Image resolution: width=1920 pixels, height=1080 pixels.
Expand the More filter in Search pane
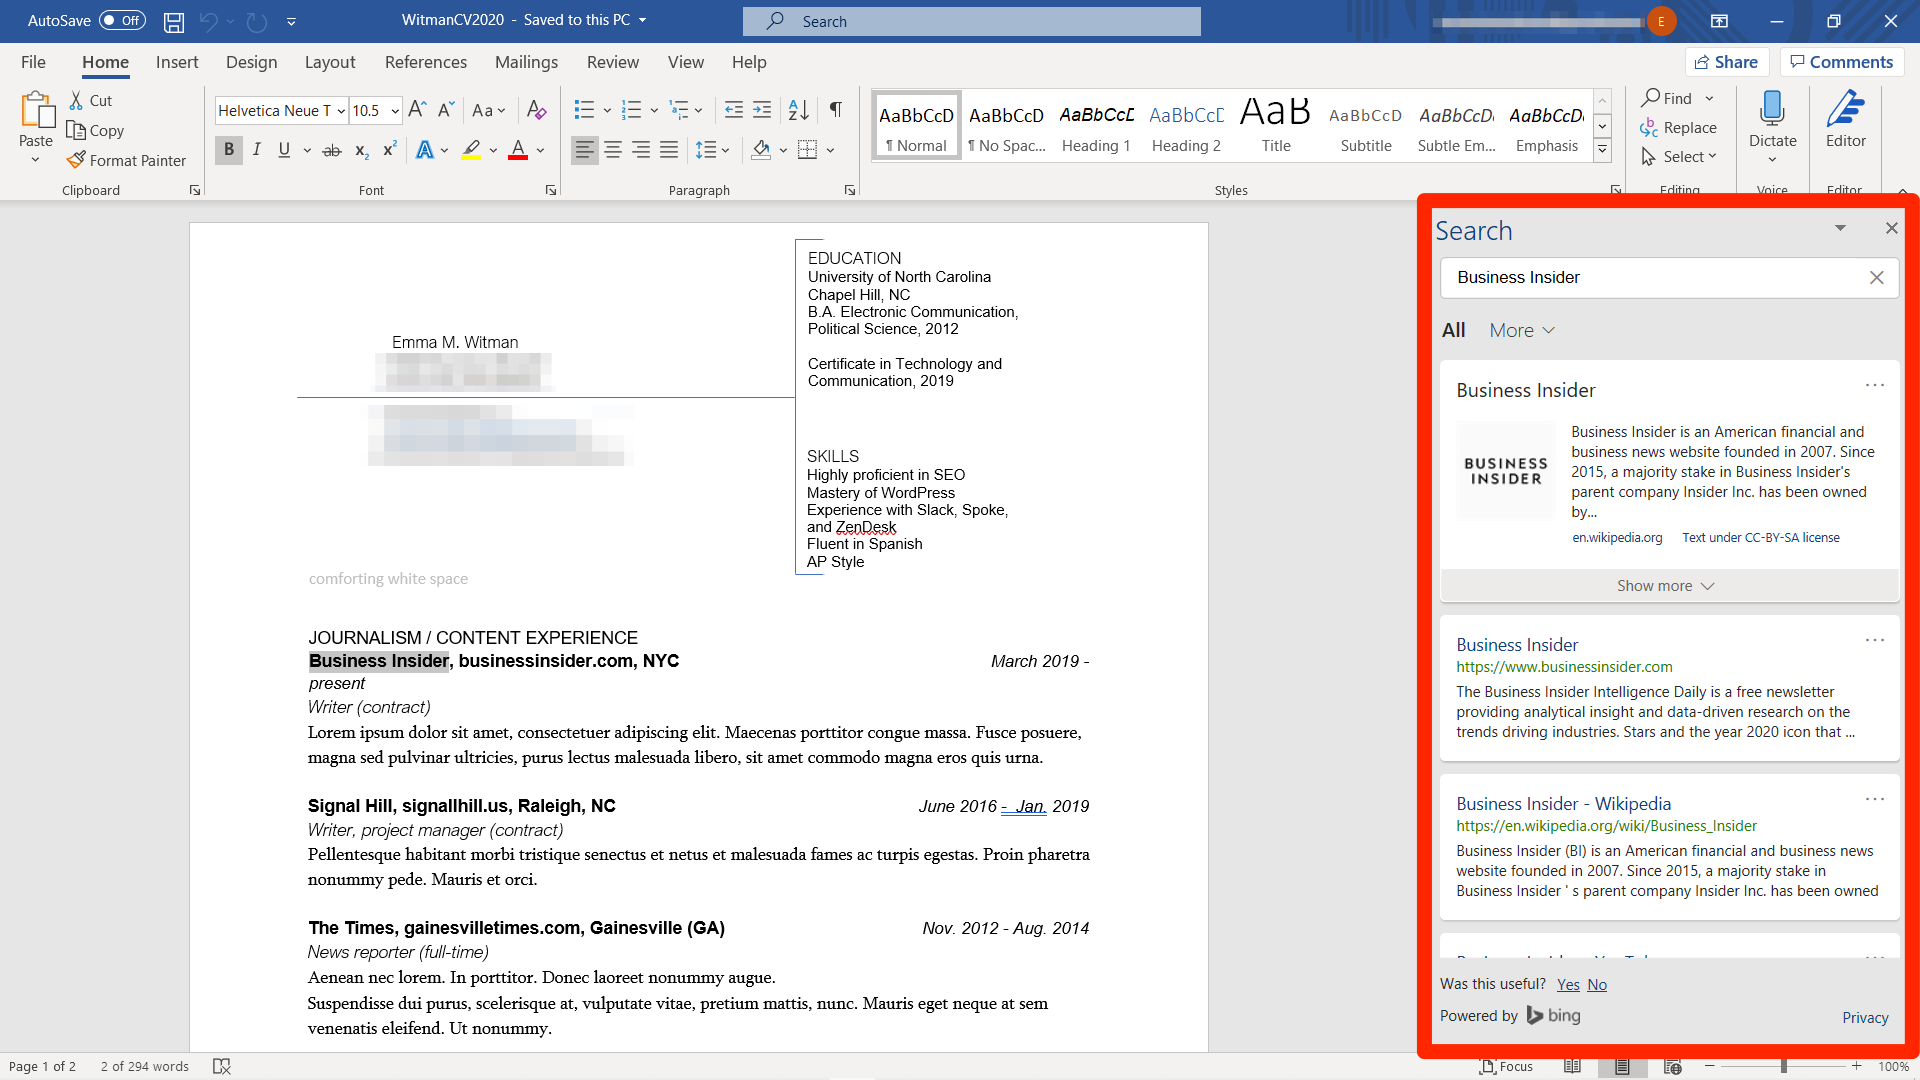pyautogui.click(x=1522, y=330)
